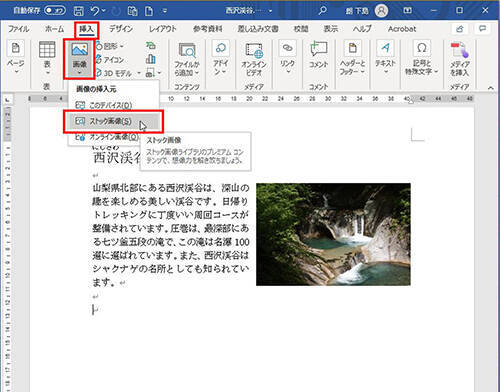Open the 画像 (Pictures) insert button
500x392 pixels.
(x=80, y=59)
